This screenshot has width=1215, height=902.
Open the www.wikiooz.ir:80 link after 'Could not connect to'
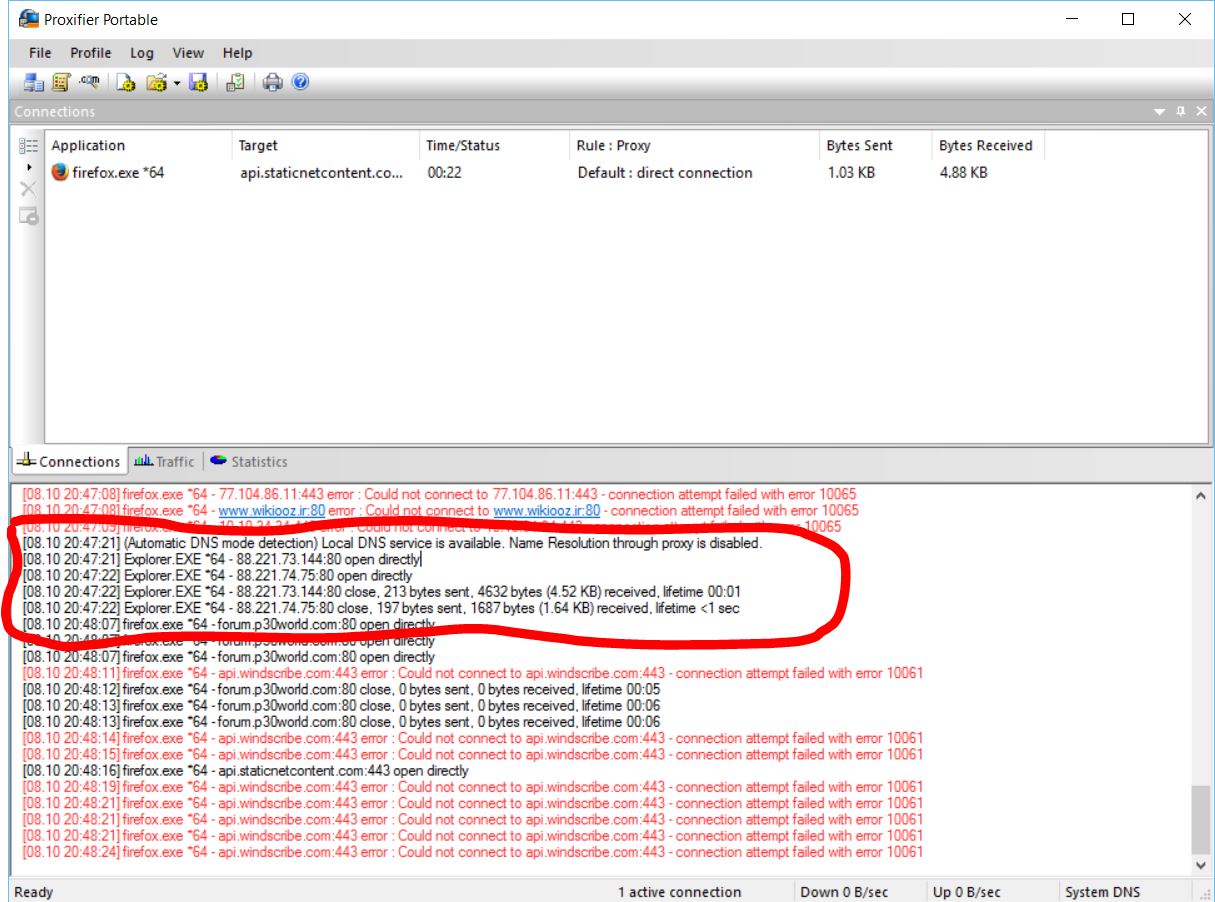click(546, 510)
